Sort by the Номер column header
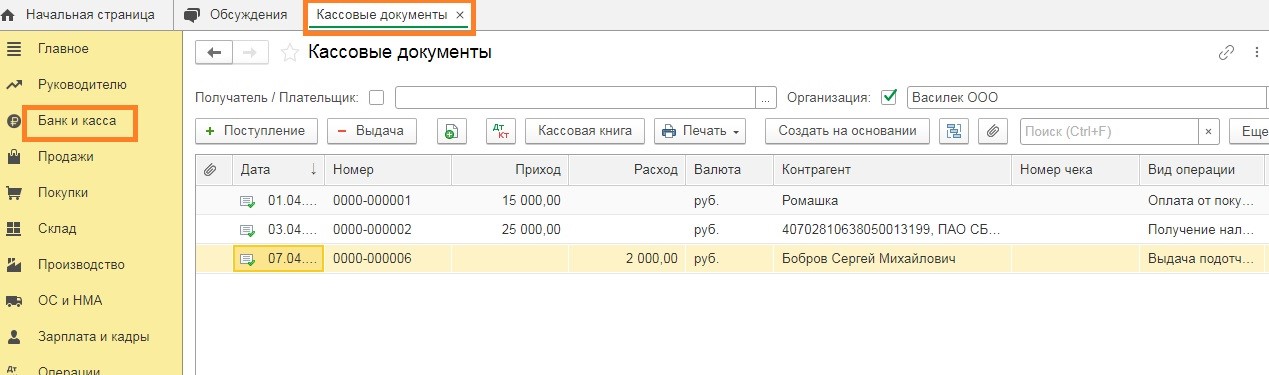Image resolution: width=1269 pixels, height=375 pixels. point(388,170)
